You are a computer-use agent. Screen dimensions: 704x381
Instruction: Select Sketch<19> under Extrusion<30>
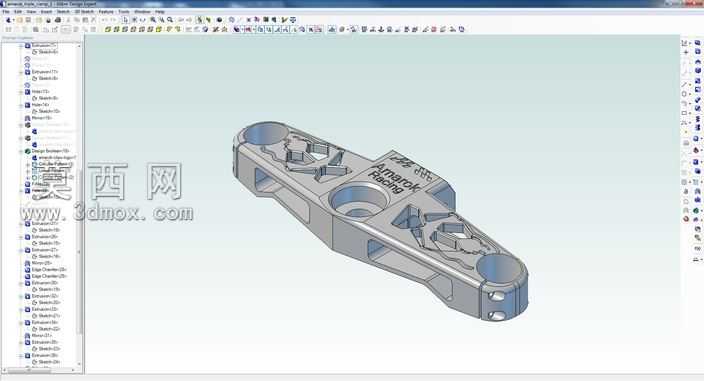click(x=49, y=289)
